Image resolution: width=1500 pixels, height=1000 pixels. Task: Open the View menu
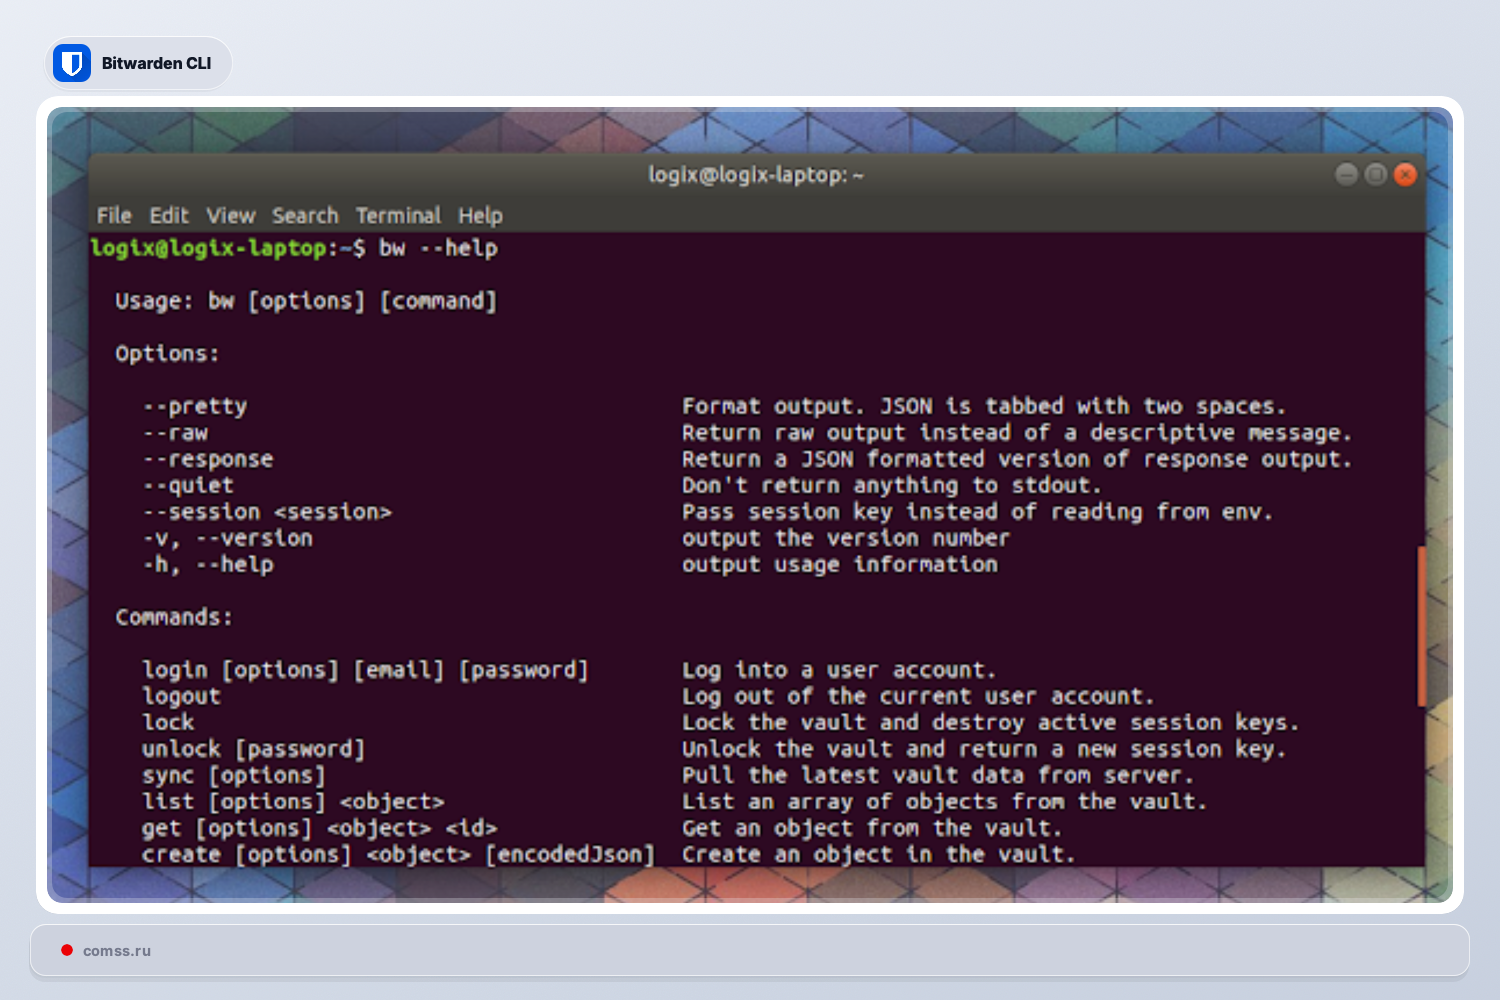click(x=231, y=215)
